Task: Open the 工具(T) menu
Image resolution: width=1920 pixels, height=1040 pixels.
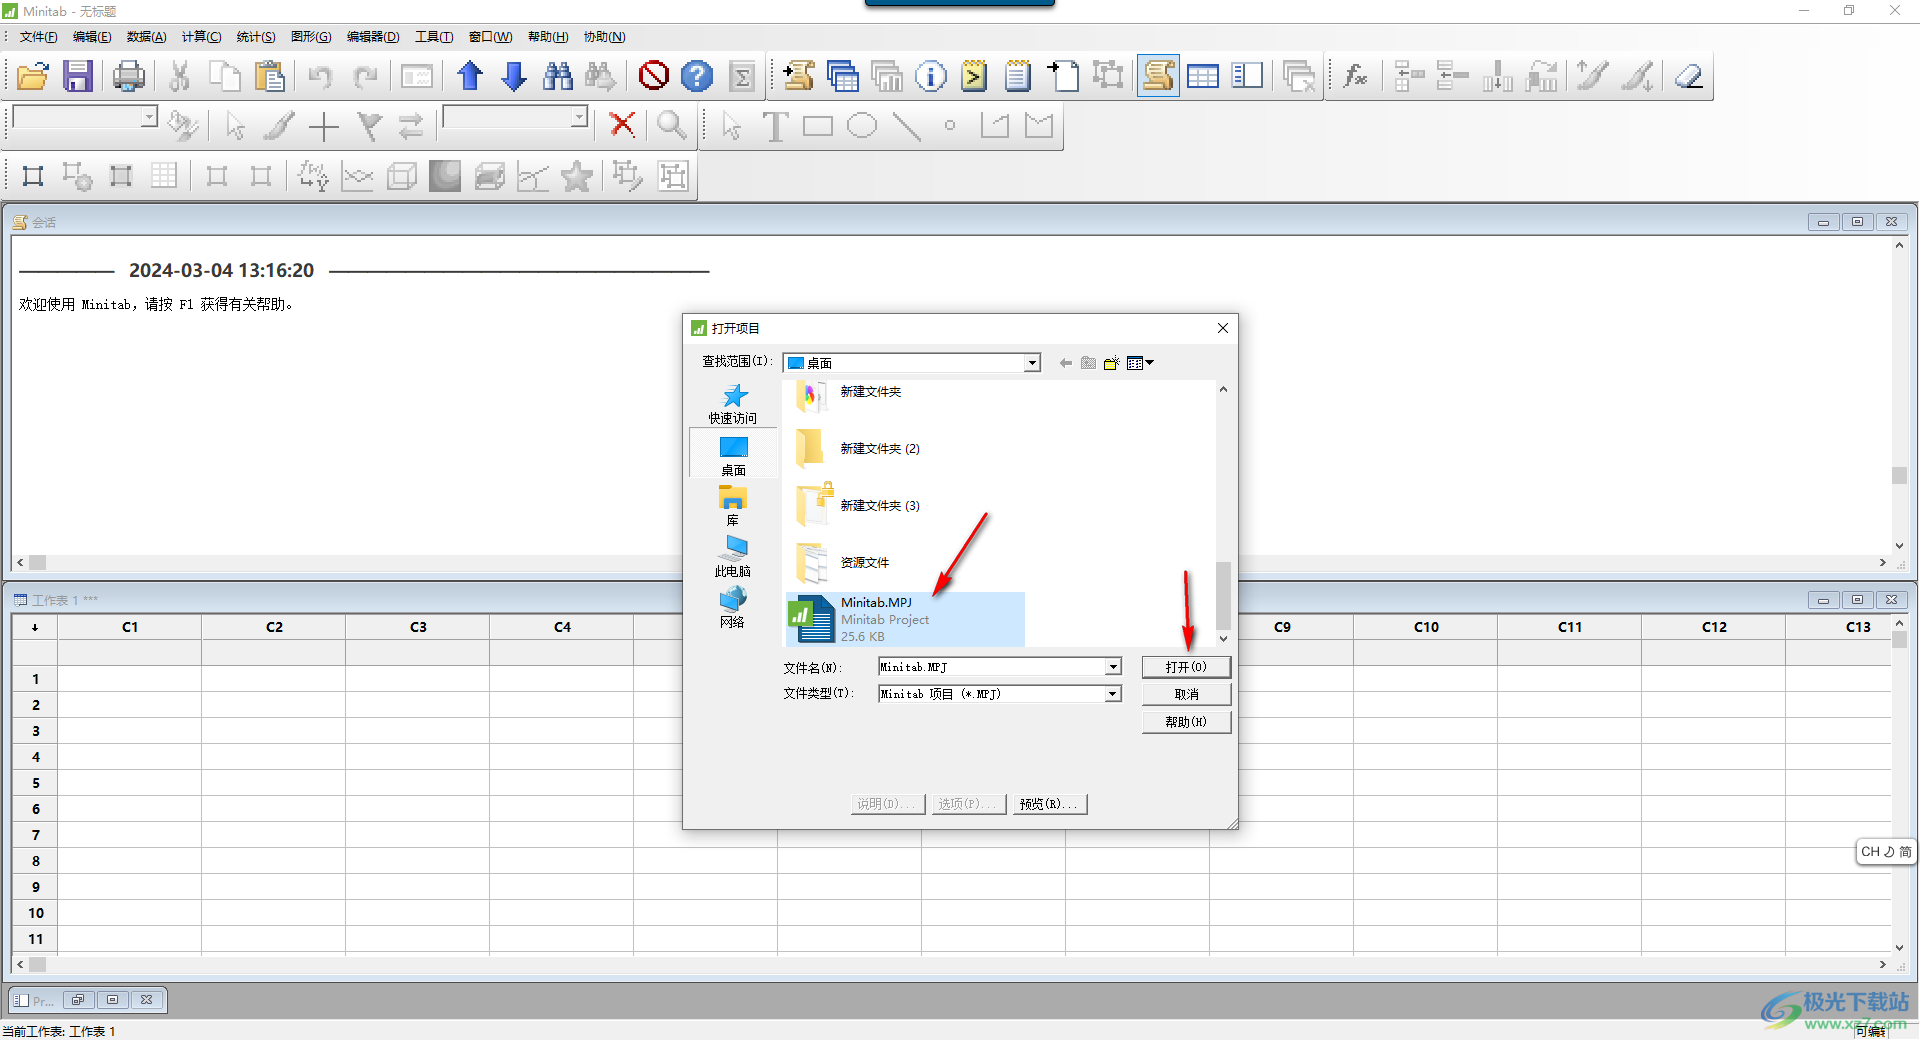Action: click(434, 37)
